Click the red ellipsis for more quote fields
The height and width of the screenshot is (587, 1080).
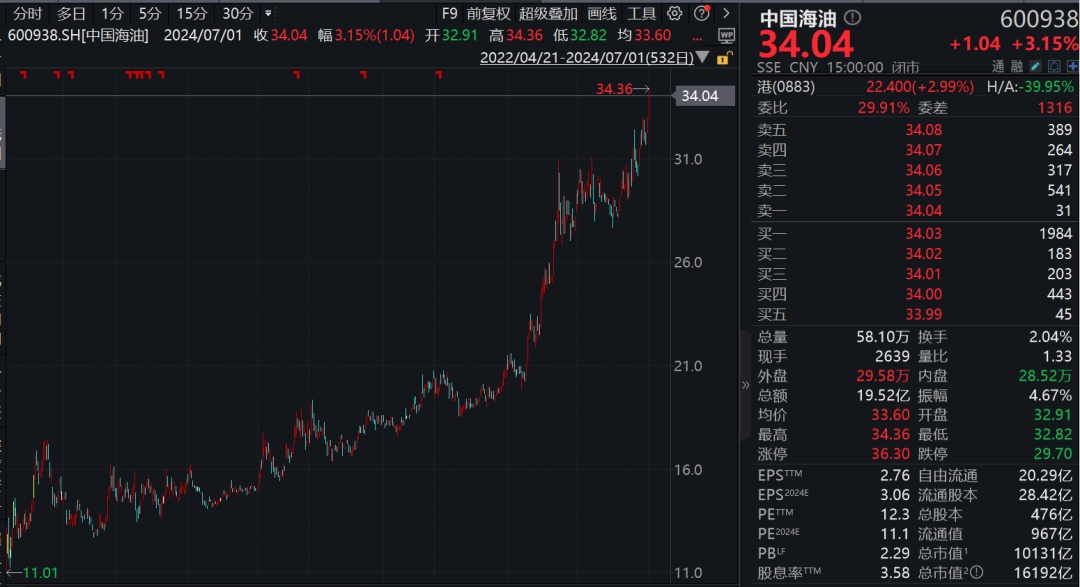pyautogui.click(x=698, y=37)
